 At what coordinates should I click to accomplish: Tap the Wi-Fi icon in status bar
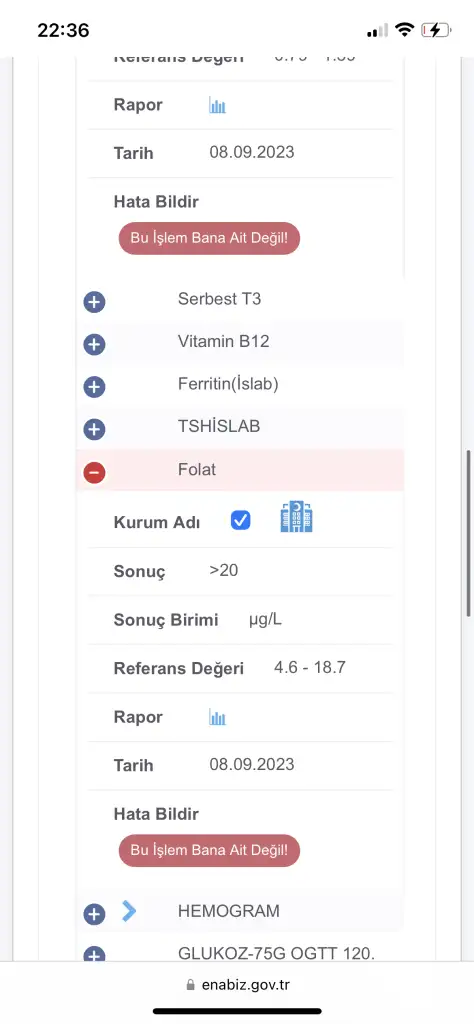tap(405, 29)
